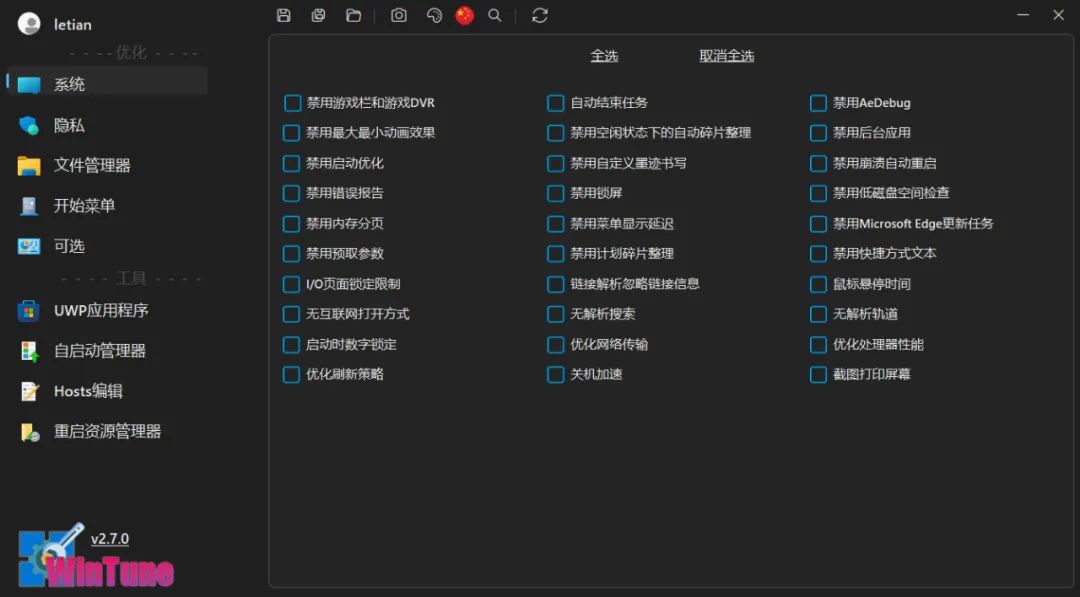Click the 可选 icon in sidebar

(x=29, y=247)
